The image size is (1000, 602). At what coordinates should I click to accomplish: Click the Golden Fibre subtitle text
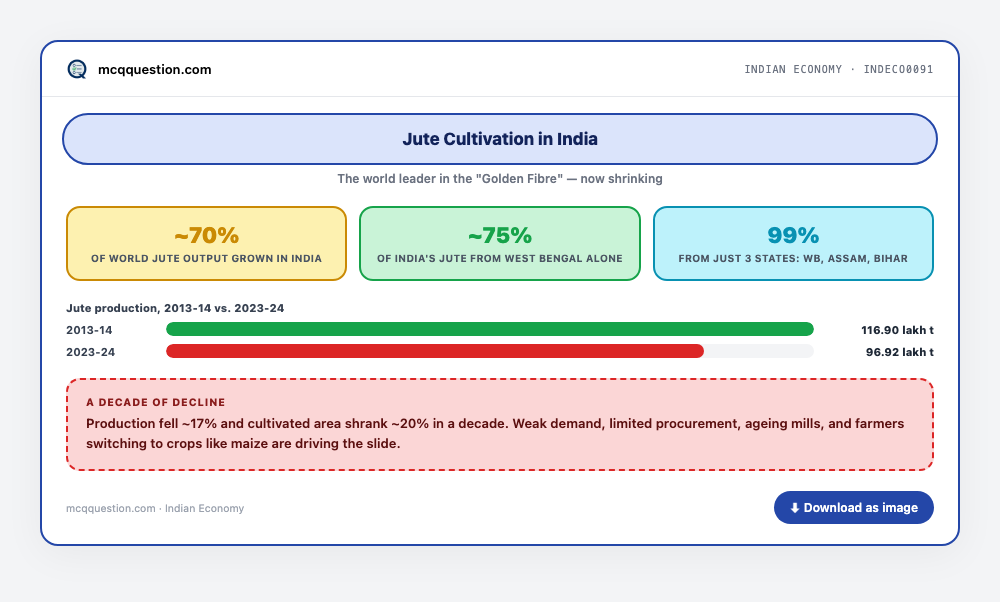coord(500,179)
